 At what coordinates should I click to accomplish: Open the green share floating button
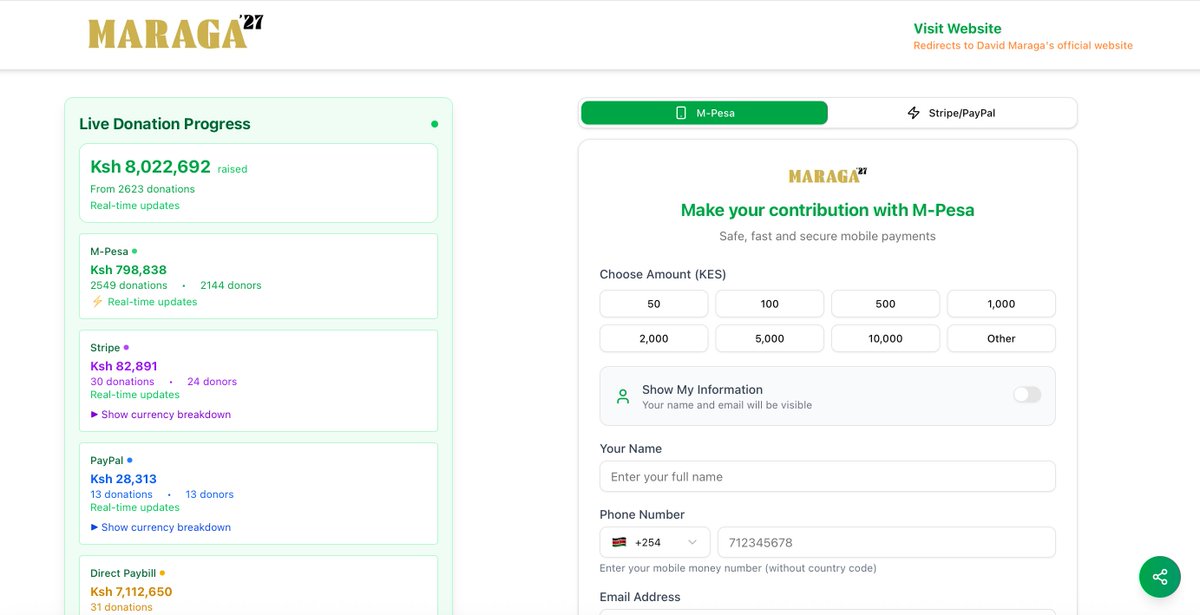click(1160, 576)
